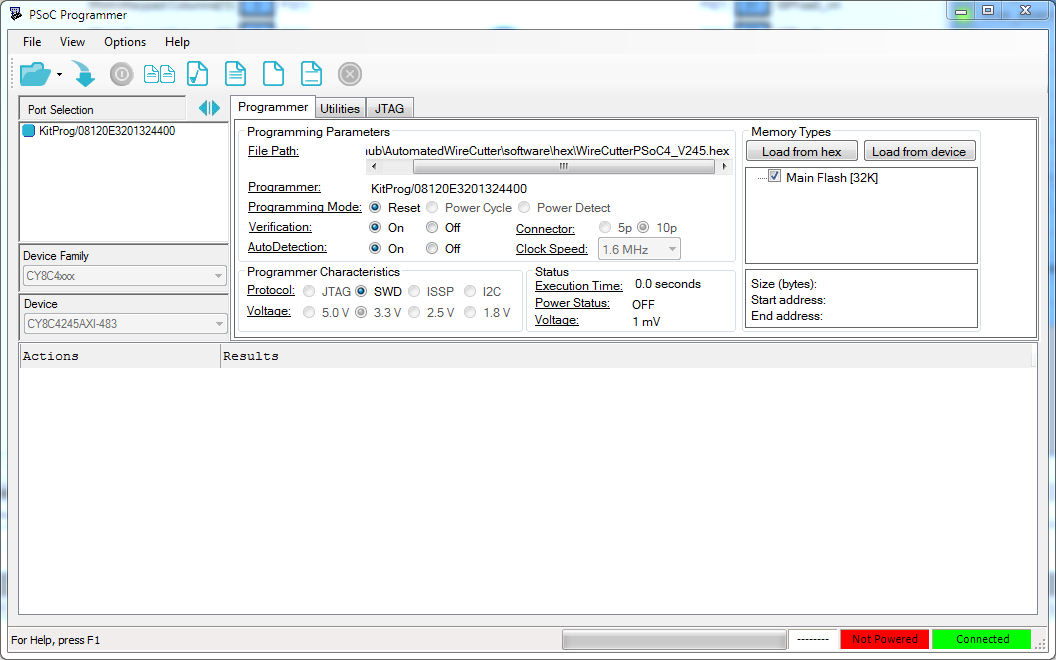
Task: Click the blue KitProg port icon
Action: pyautogui.click(x=28, y=131)
